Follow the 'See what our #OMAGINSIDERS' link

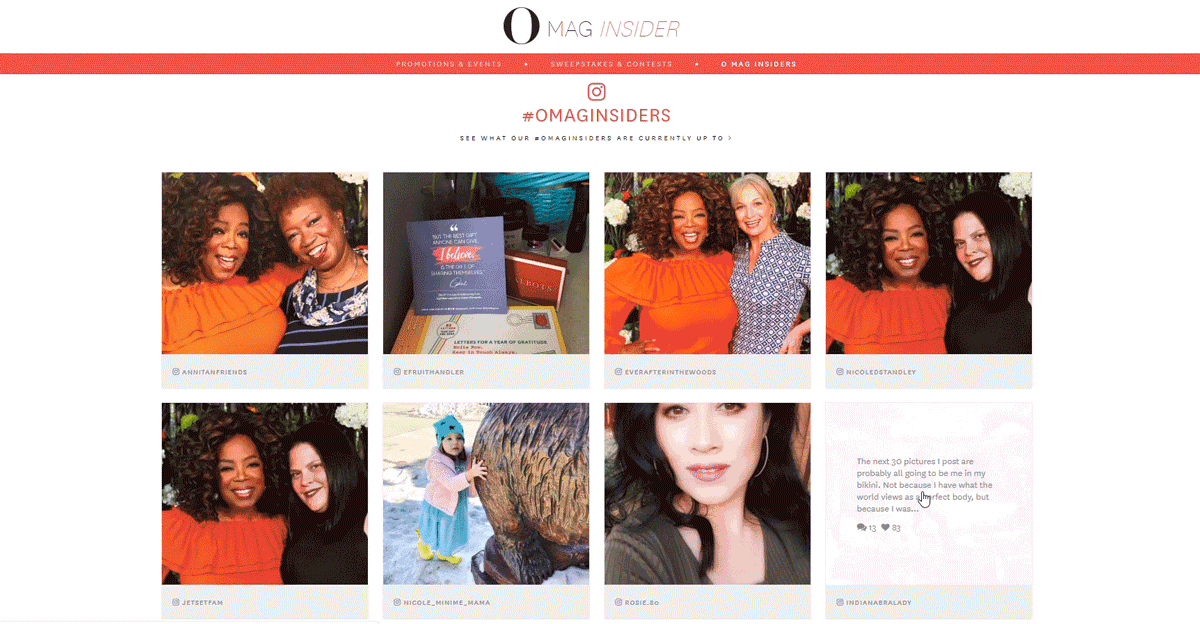point(595,138)
